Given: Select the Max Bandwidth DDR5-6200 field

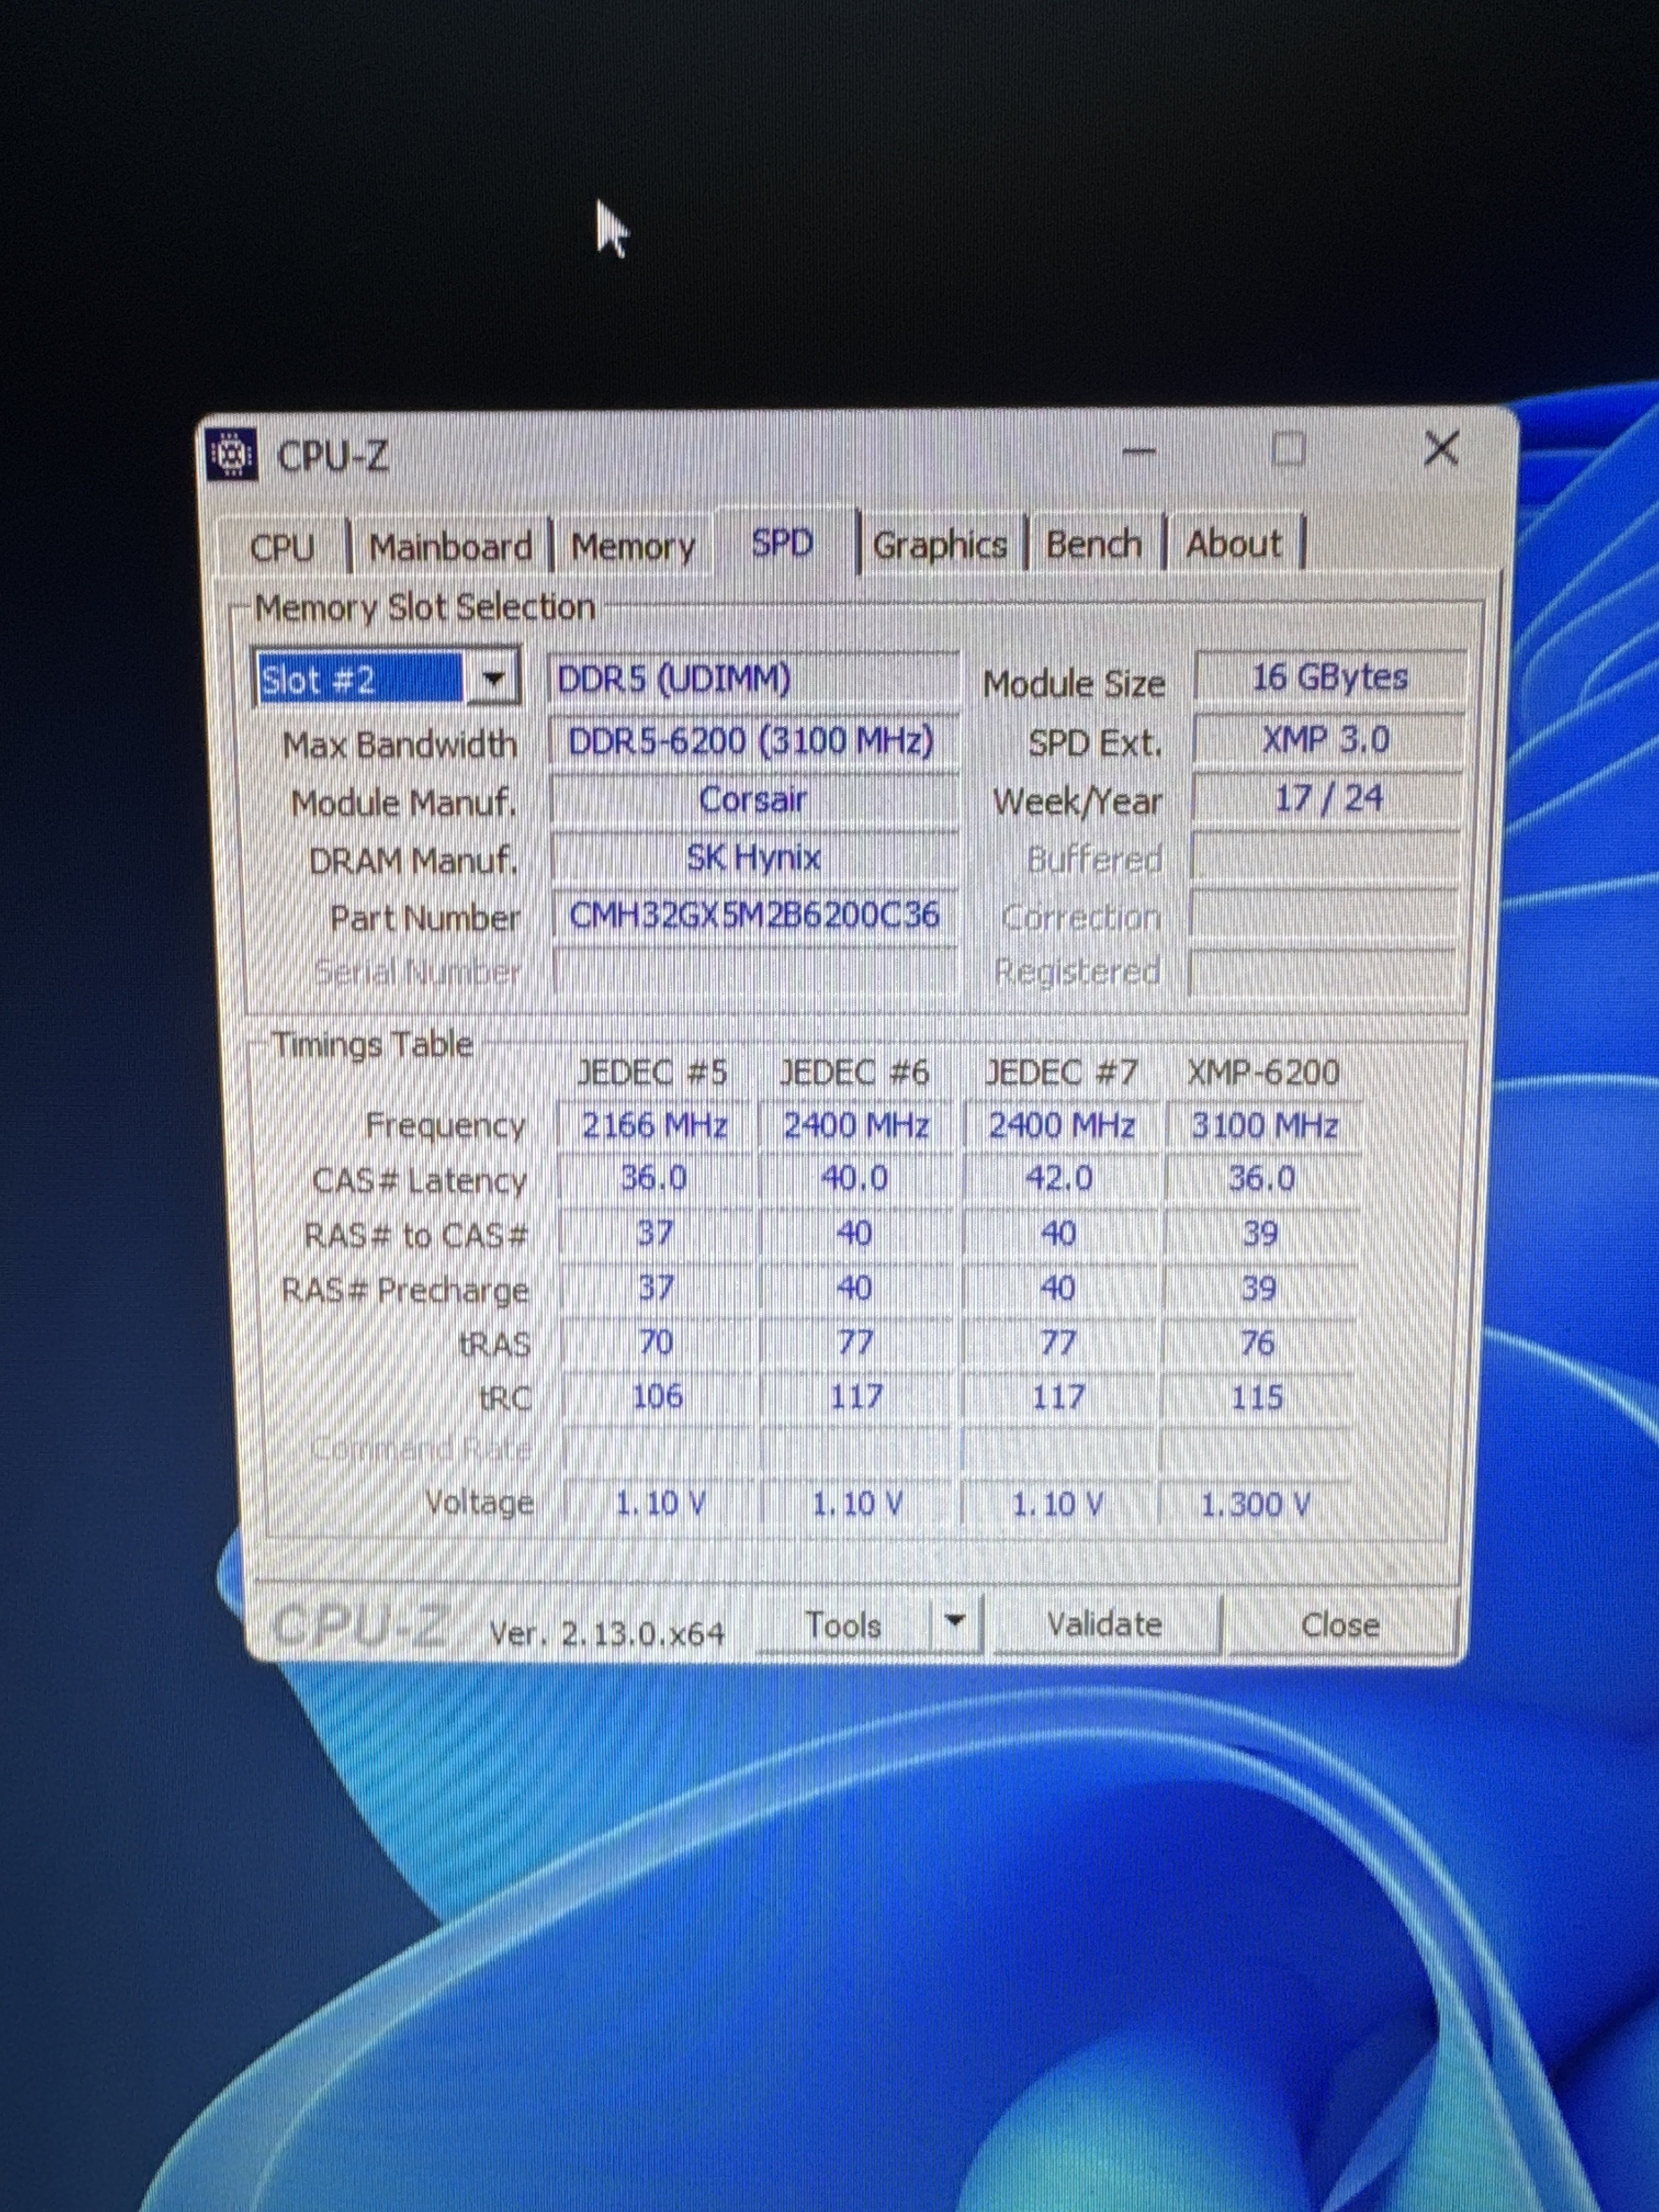Looking at the screenshot, I should (x=752, y=741).
